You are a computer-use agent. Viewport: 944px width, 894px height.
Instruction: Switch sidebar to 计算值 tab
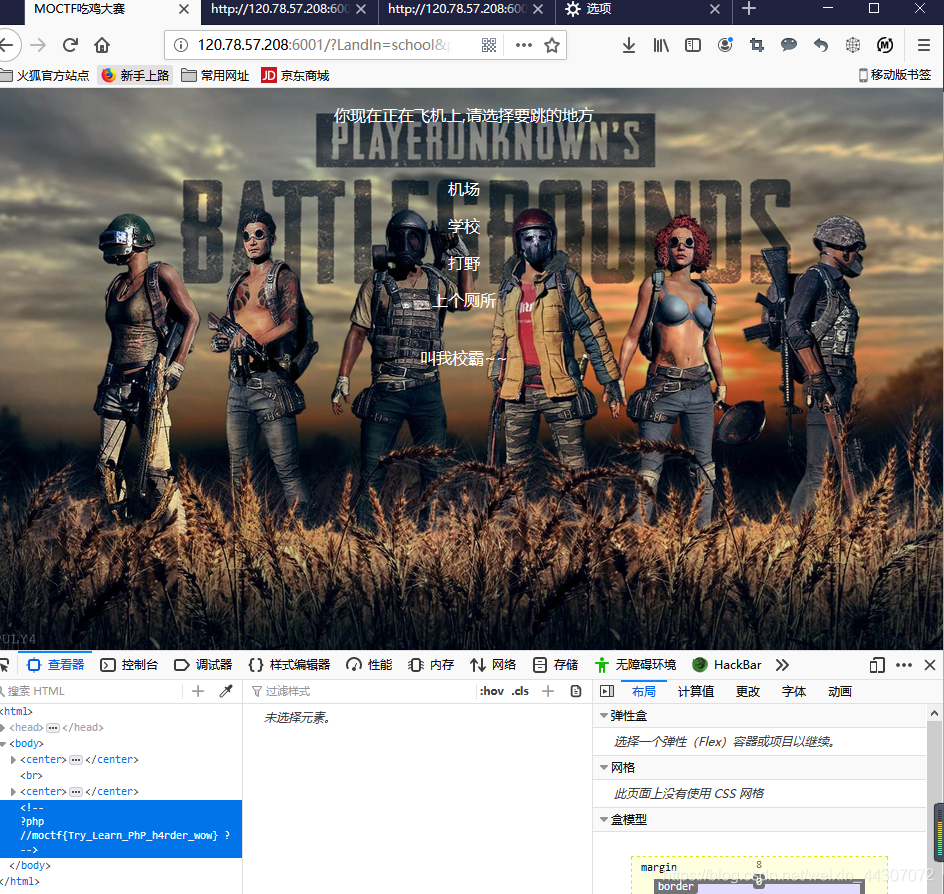coord(695,692)
